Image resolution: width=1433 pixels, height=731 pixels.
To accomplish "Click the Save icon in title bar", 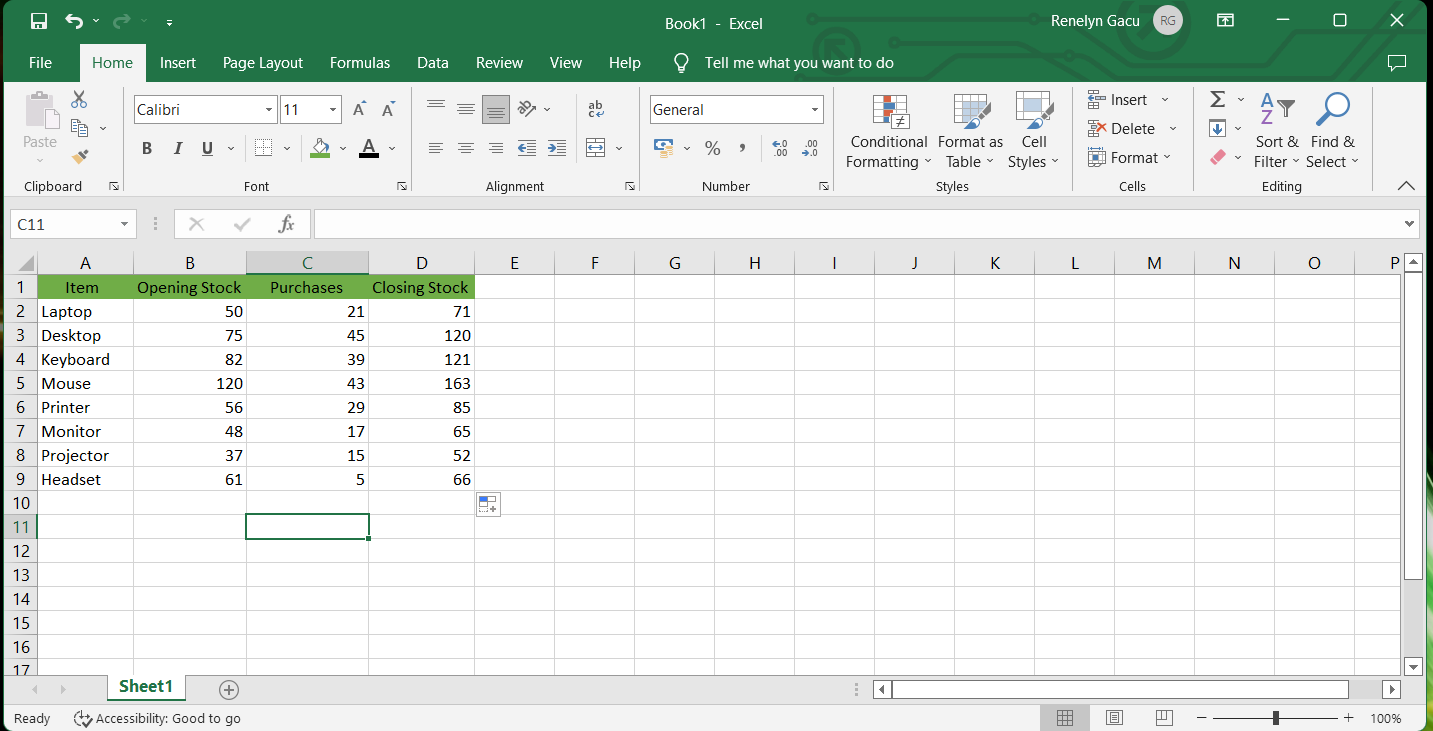I will coord(39,21).
